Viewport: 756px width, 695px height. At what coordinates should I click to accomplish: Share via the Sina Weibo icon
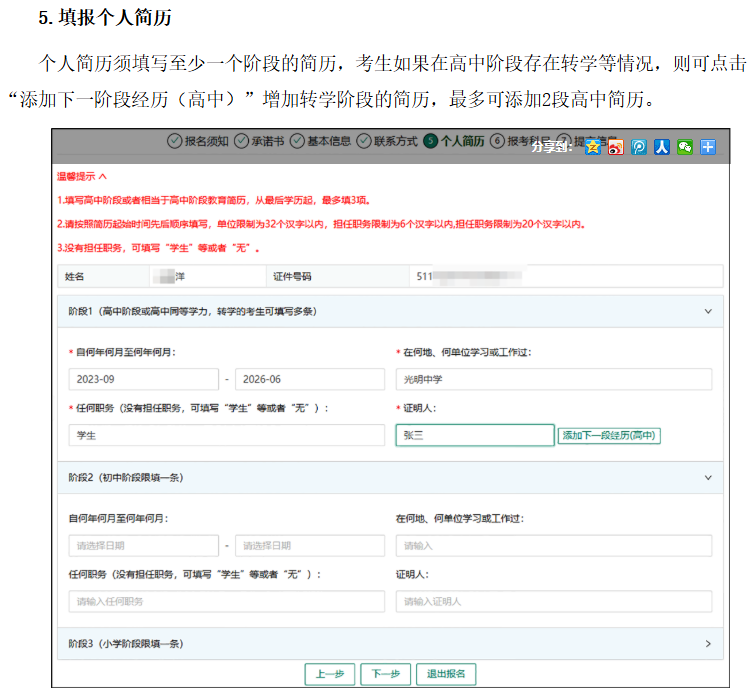(x=616, y=146)
